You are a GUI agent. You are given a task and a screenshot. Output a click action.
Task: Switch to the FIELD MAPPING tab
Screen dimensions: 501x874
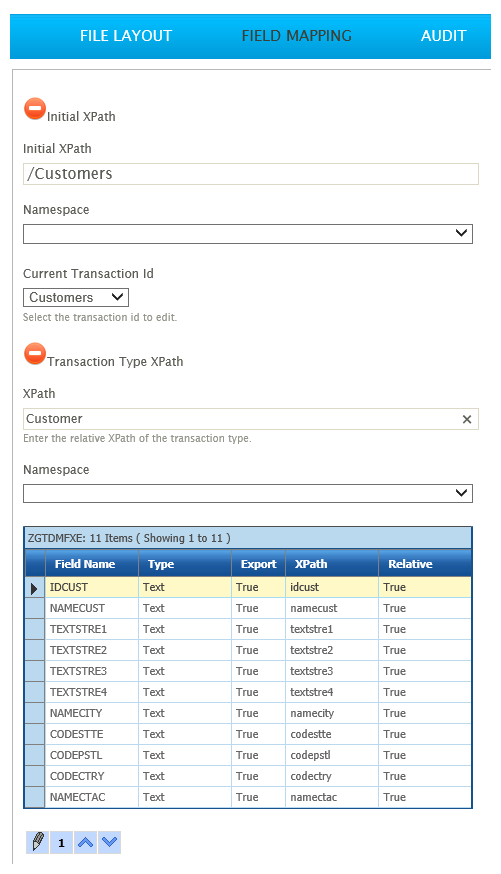pos(296,36)
